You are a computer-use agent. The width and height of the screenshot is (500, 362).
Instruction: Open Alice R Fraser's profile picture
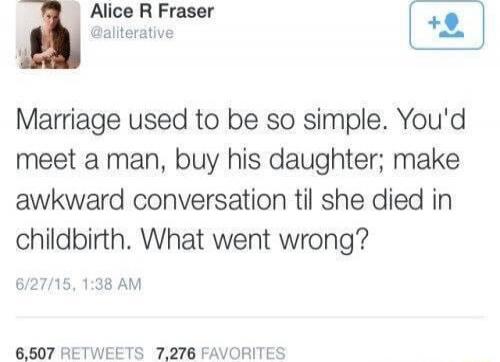point(48,34)
